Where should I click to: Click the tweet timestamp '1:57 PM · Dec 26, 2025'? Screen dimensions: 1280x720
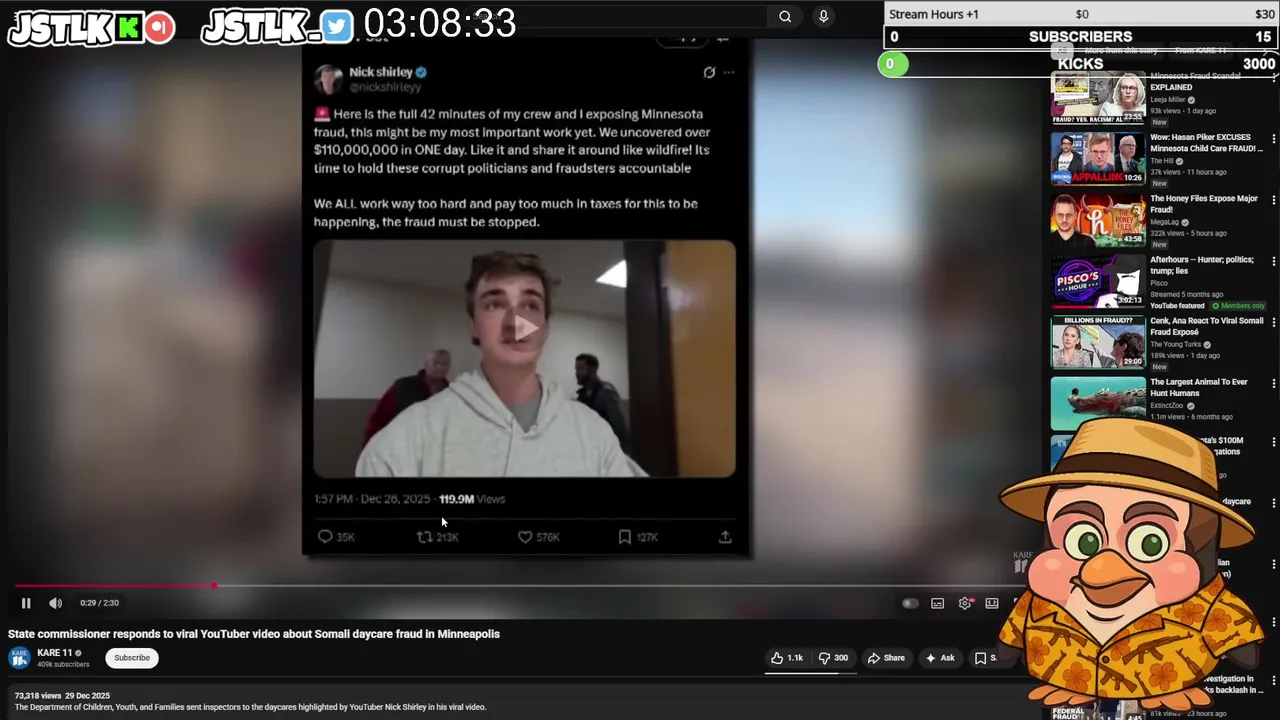[372, 499]
